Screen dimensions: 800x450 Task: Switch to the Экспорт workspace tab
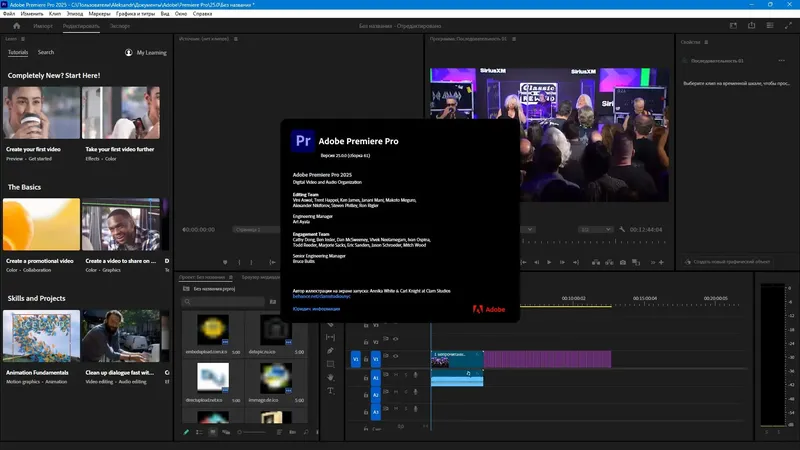tap(120, 26)
